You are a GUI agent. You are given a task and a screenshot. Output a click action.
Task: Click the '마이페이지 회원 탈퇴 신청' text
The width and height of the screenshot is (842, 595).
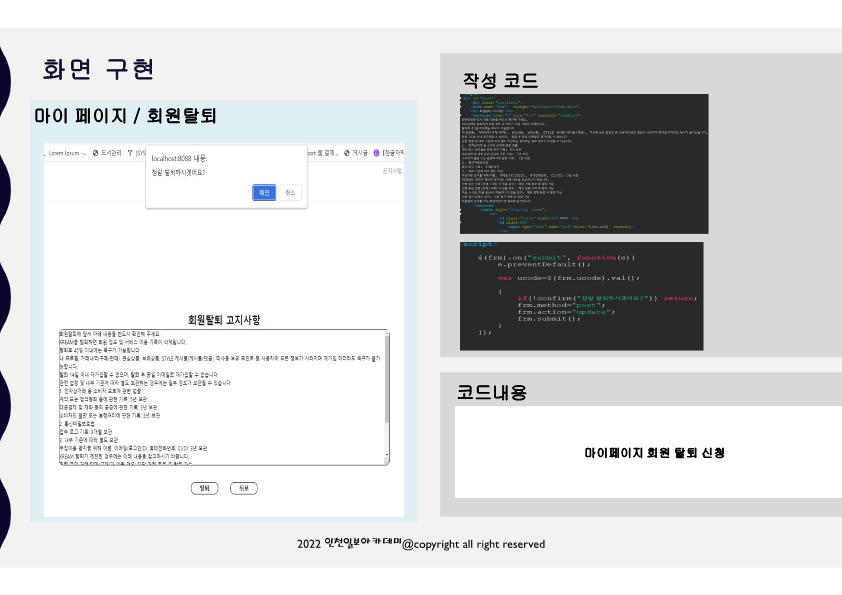[655, 453]
